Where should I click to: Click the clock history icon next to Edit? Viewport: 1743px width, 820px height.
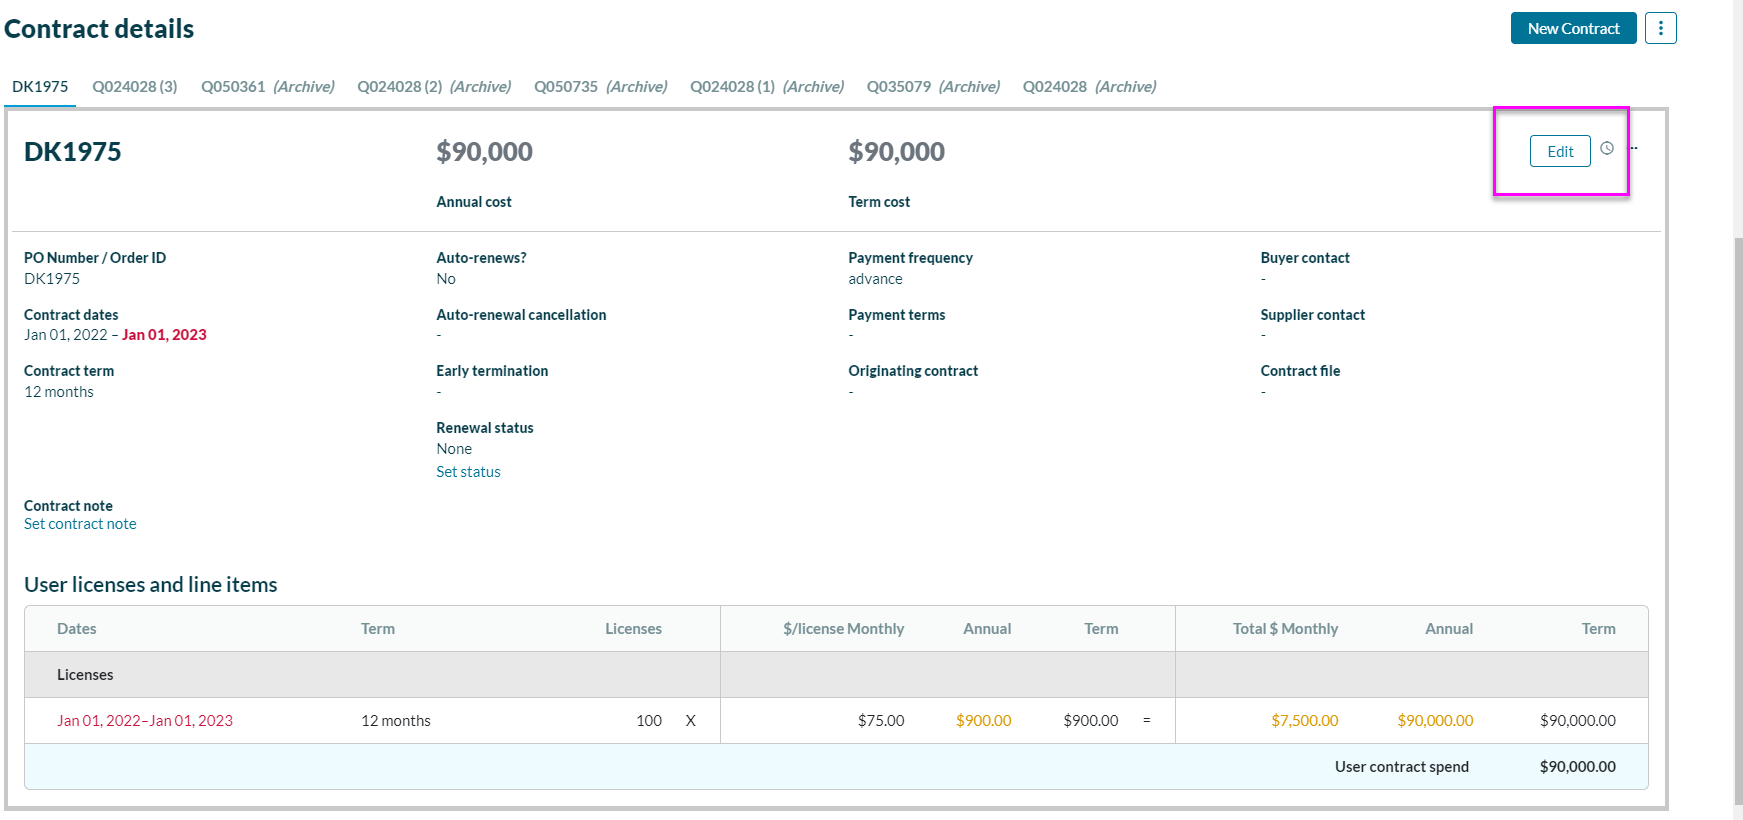click(1607, 148)
